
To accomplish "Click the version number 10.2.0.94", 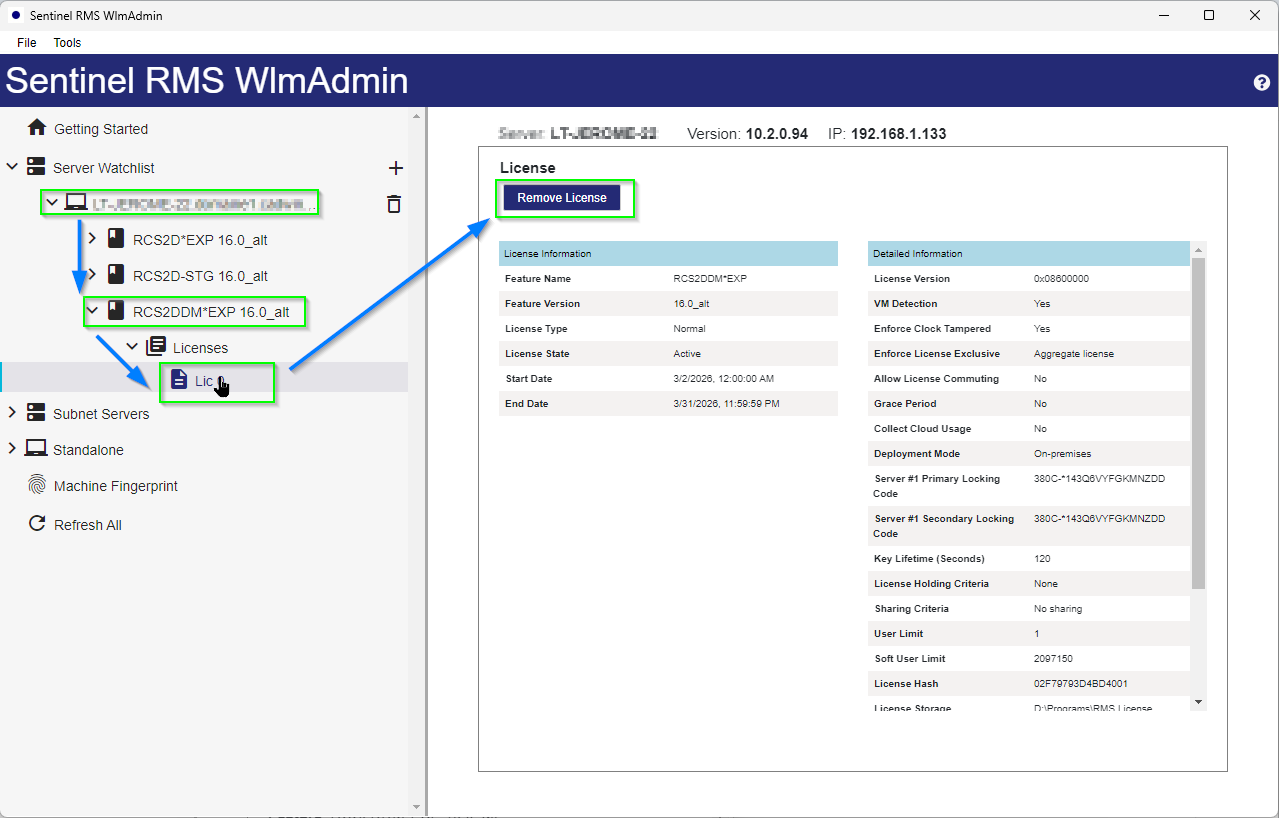I will (777, 134).
